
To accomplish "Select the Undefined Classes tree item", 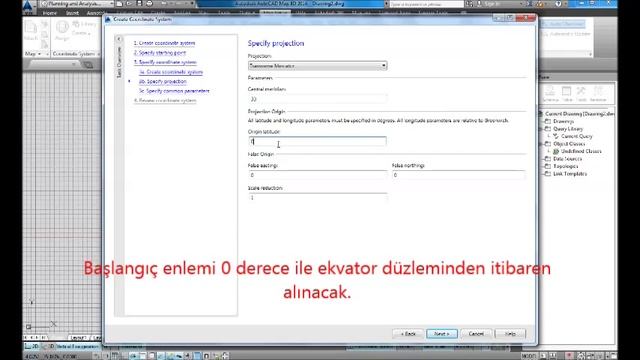I will tap(581, 151).
